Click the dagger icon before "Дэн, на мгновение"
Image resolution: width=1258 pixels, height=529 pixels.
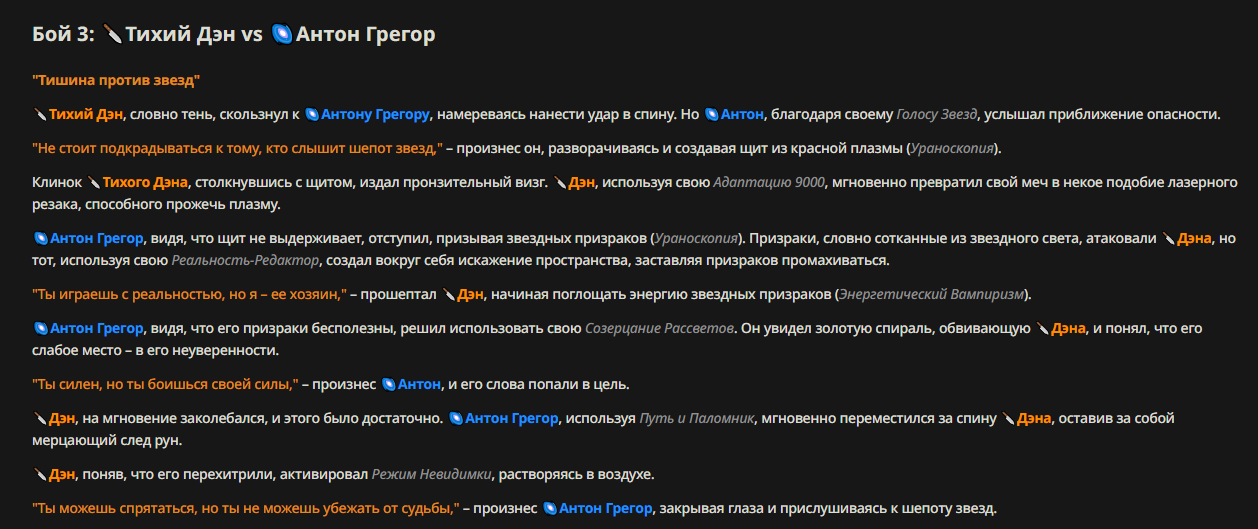pyautogui.click(x=40, y=418)
